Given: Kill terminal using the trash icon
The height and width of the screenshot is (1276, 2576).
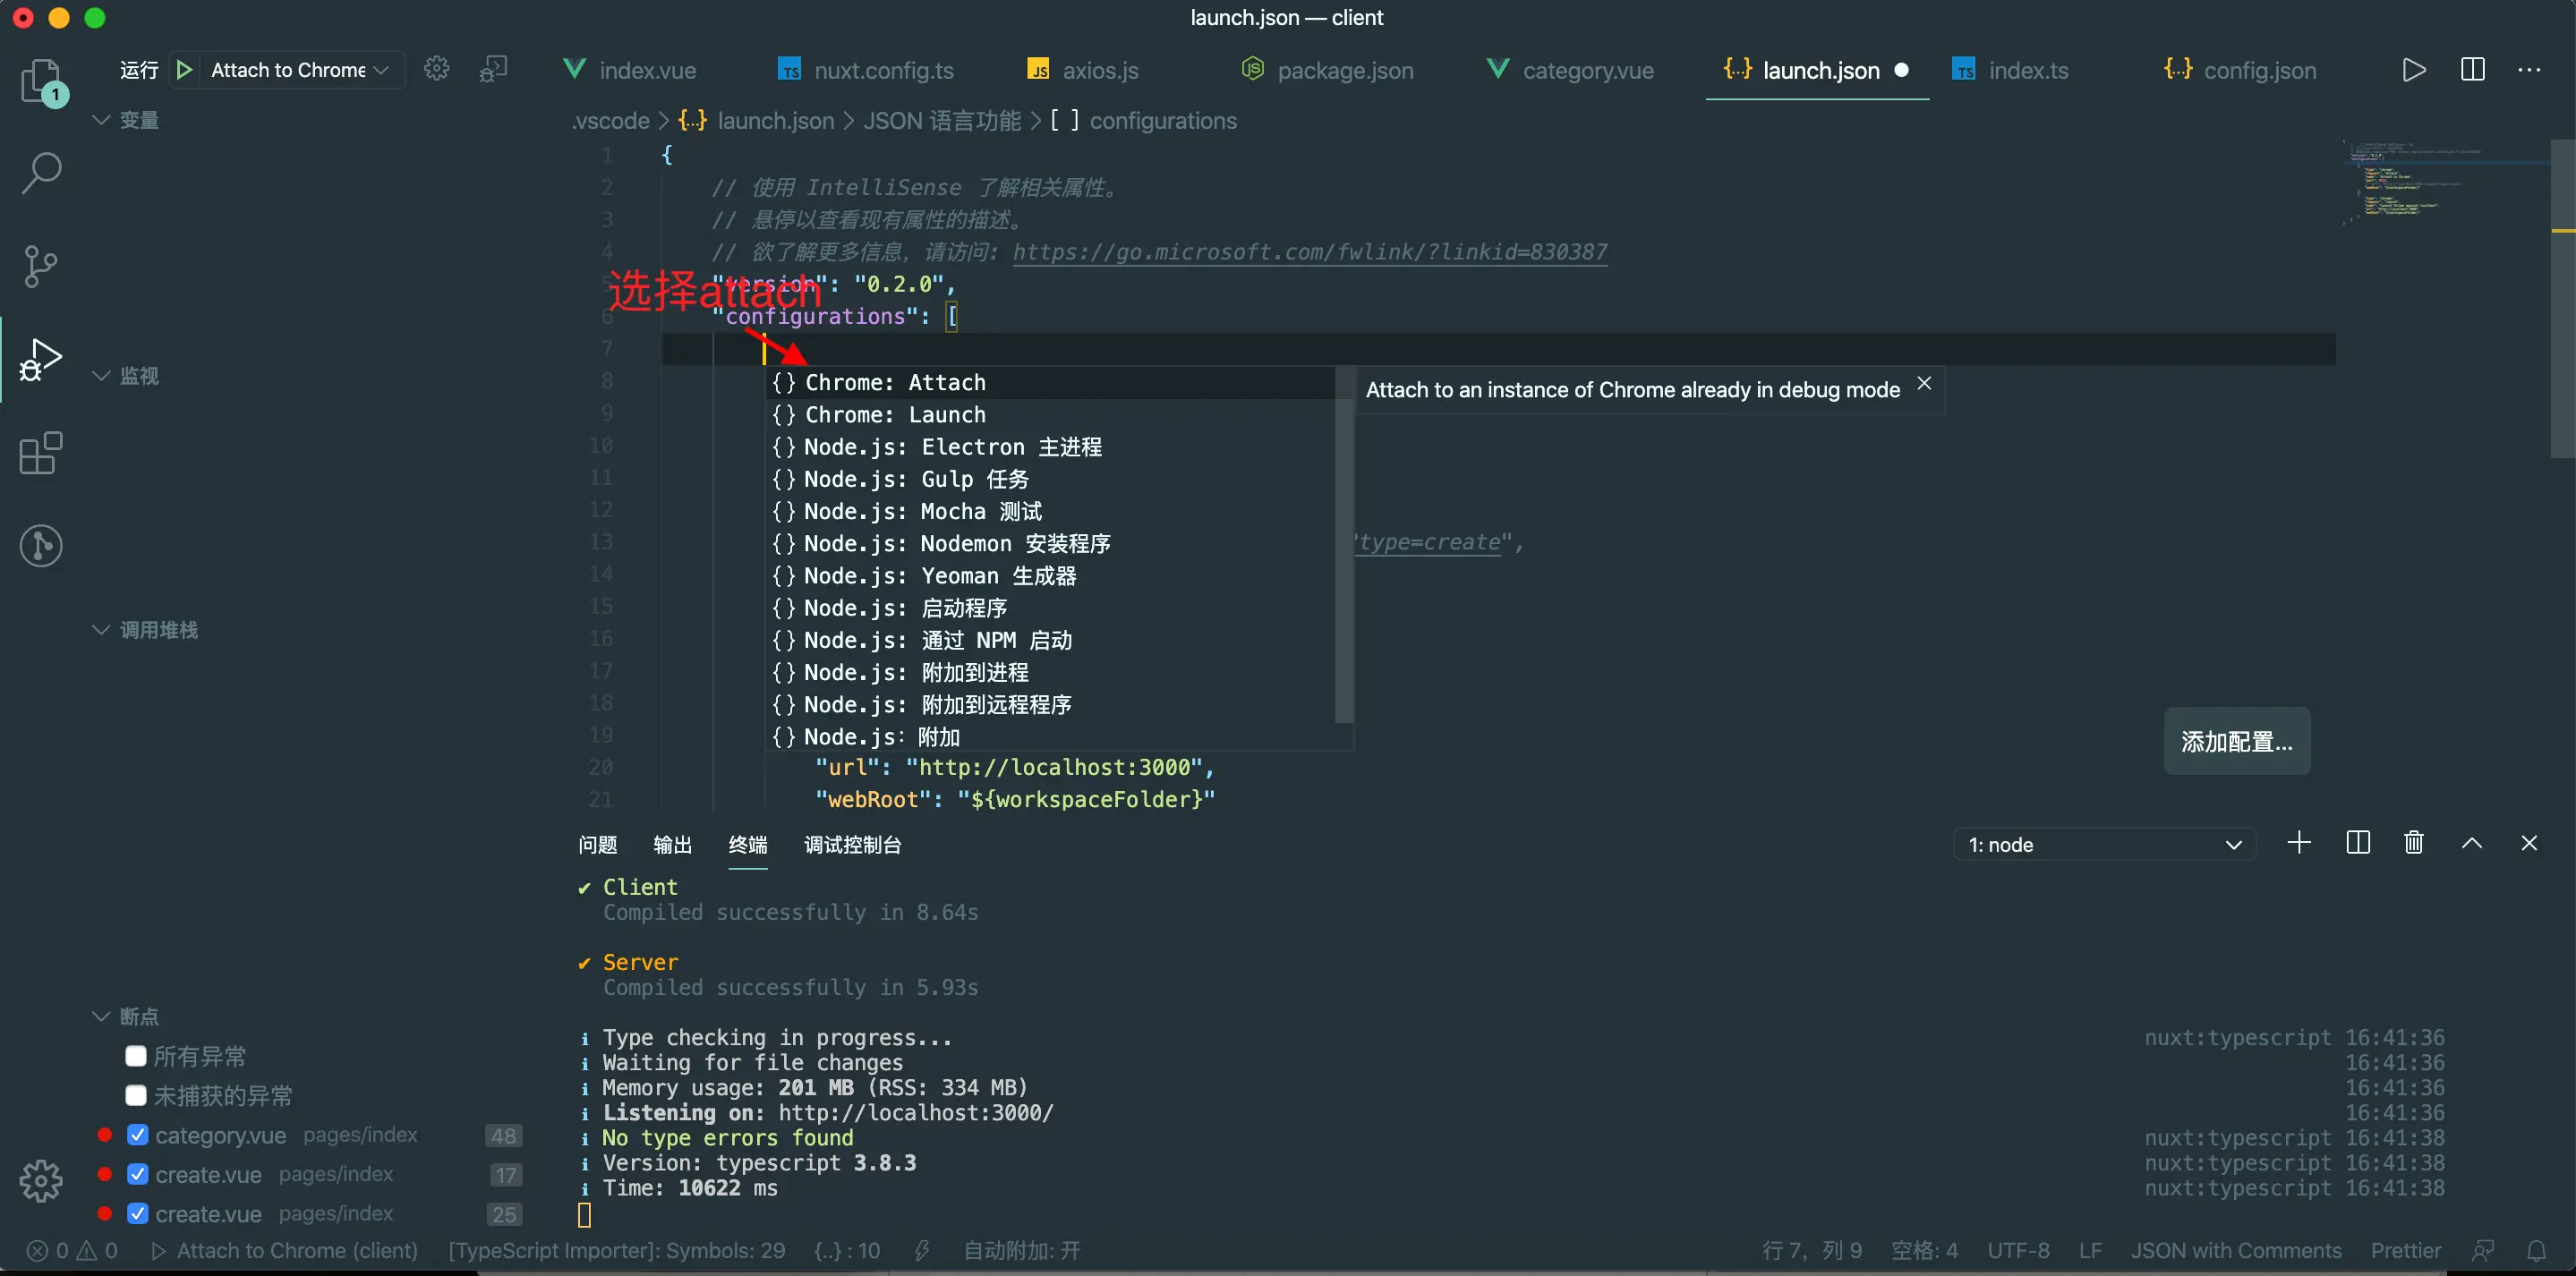Looking at the screenshot, I should pos(2413,843).
